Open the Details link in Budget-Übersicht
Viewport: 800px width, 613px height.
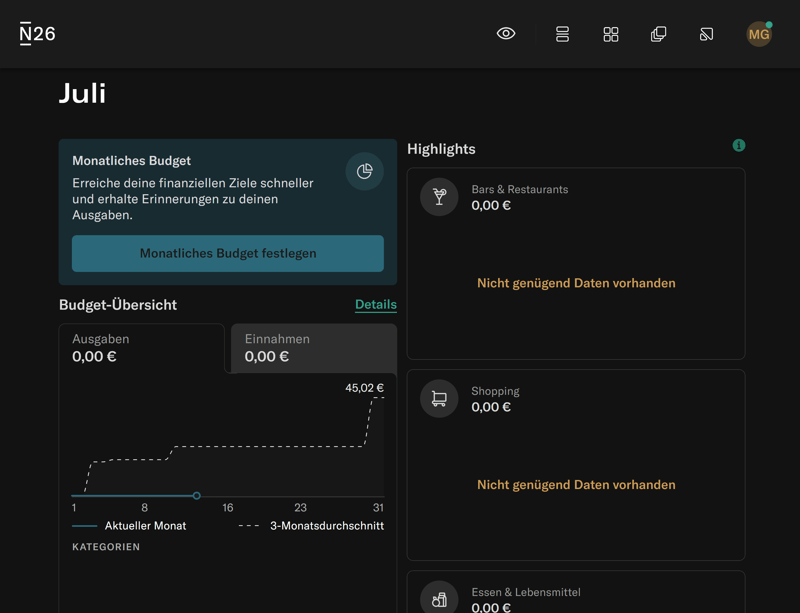(376, 305)
